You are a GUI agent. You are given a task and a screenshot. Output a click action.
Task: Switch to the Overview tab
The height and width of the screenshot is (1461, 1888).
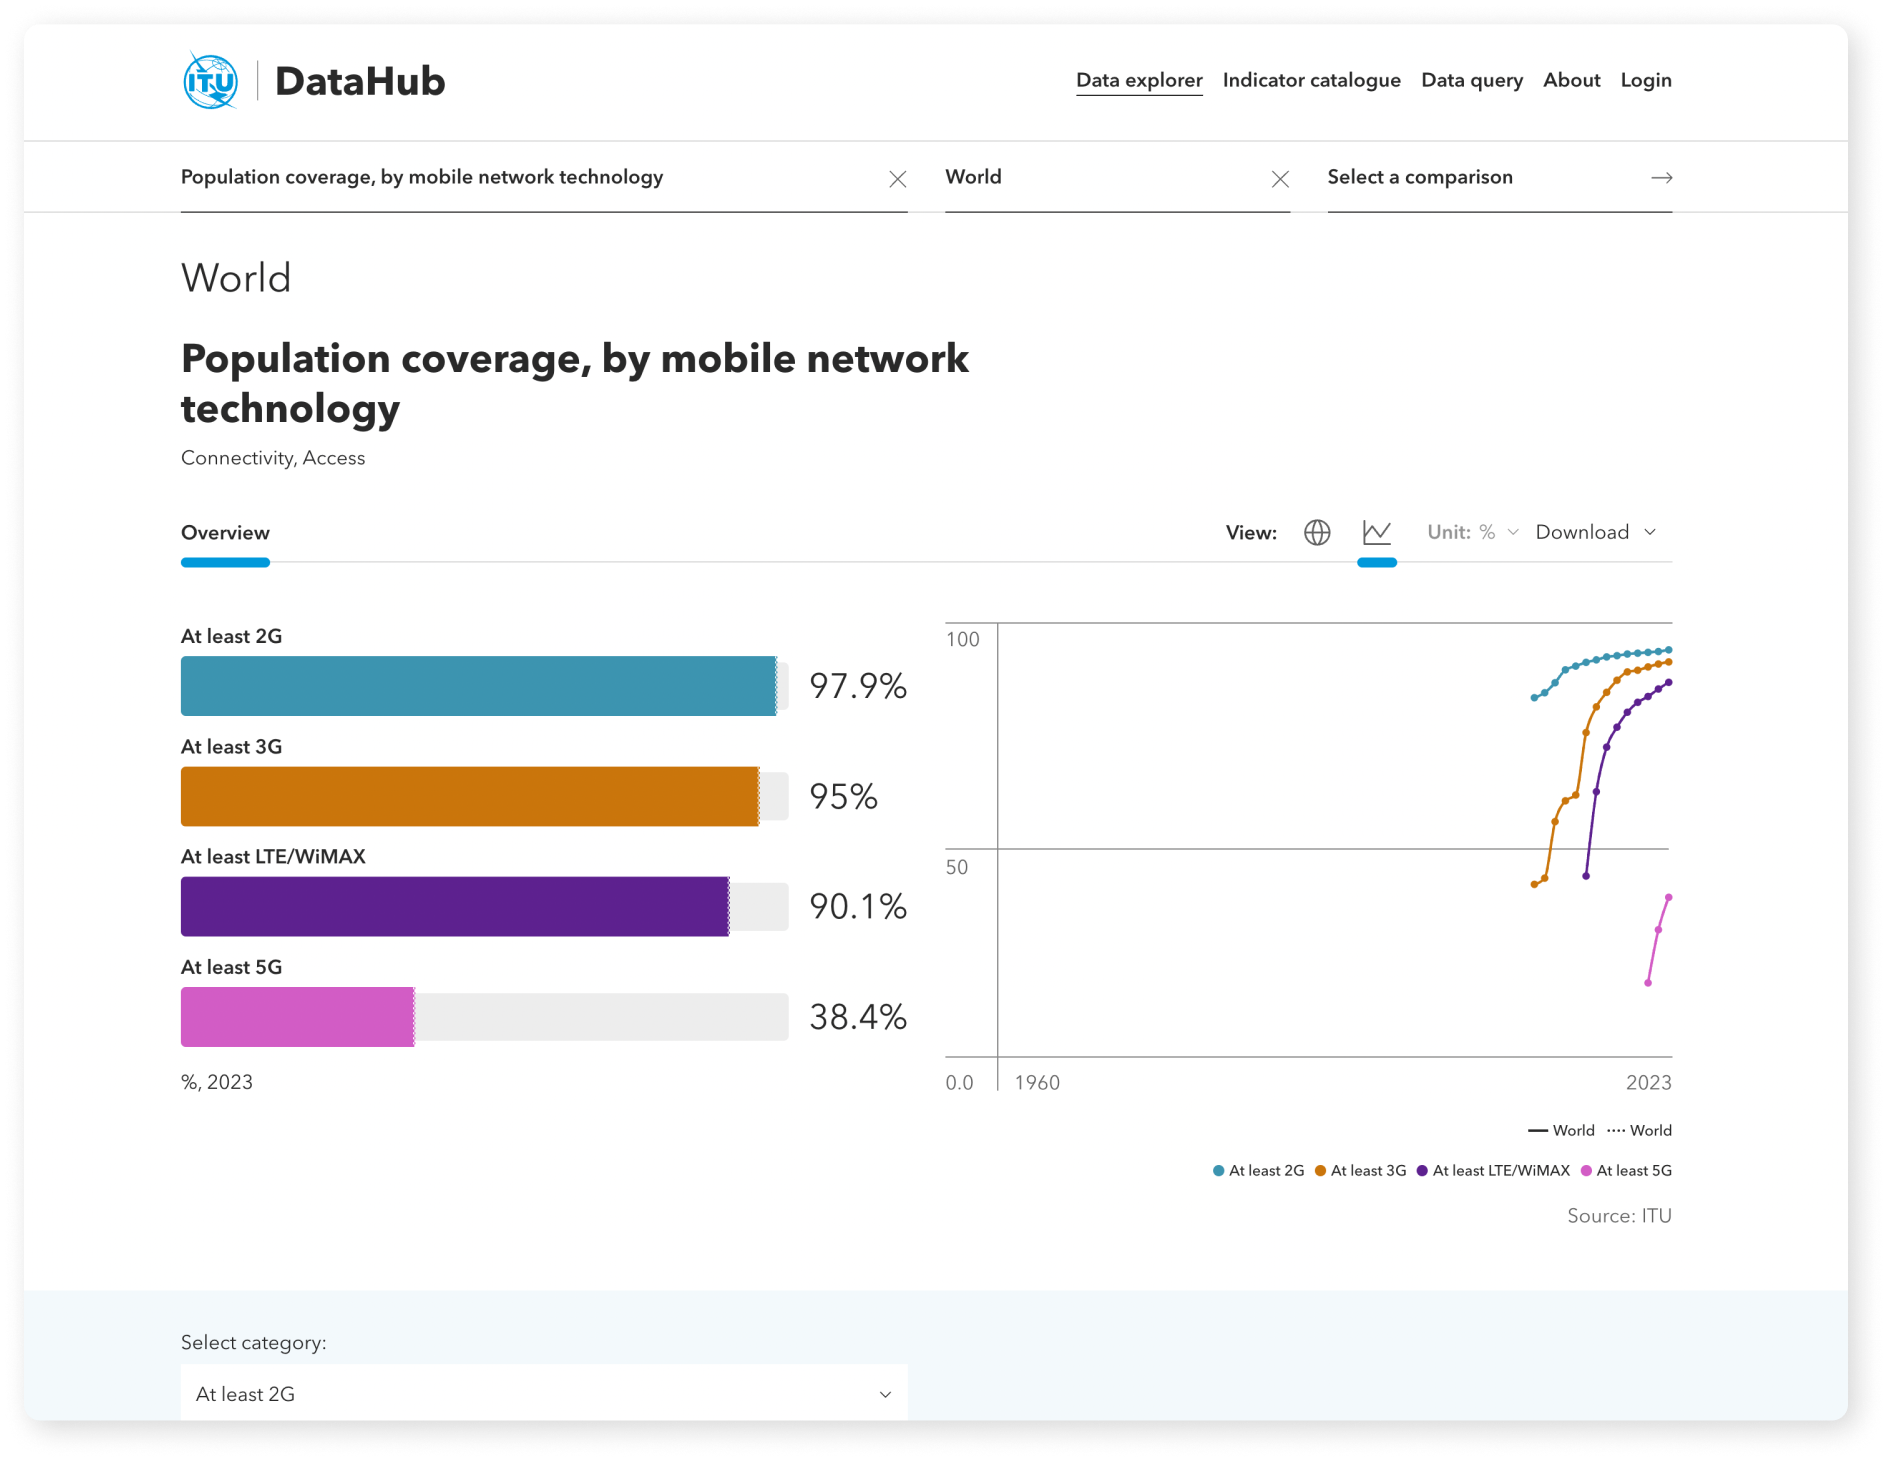(x=225, y=533)
